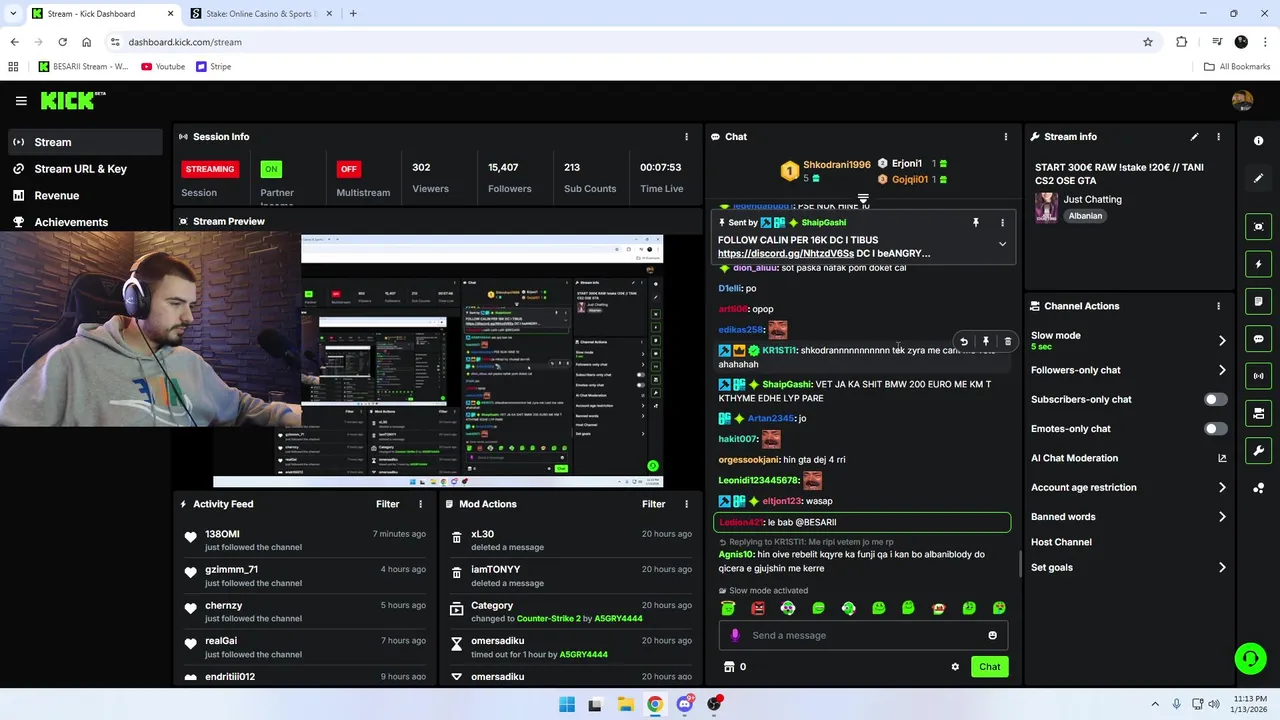Edit stream info with pencil icon in Stream info header
Image resolution: width=1280 pixels, height=720 pixels.
click(1194, 137)
